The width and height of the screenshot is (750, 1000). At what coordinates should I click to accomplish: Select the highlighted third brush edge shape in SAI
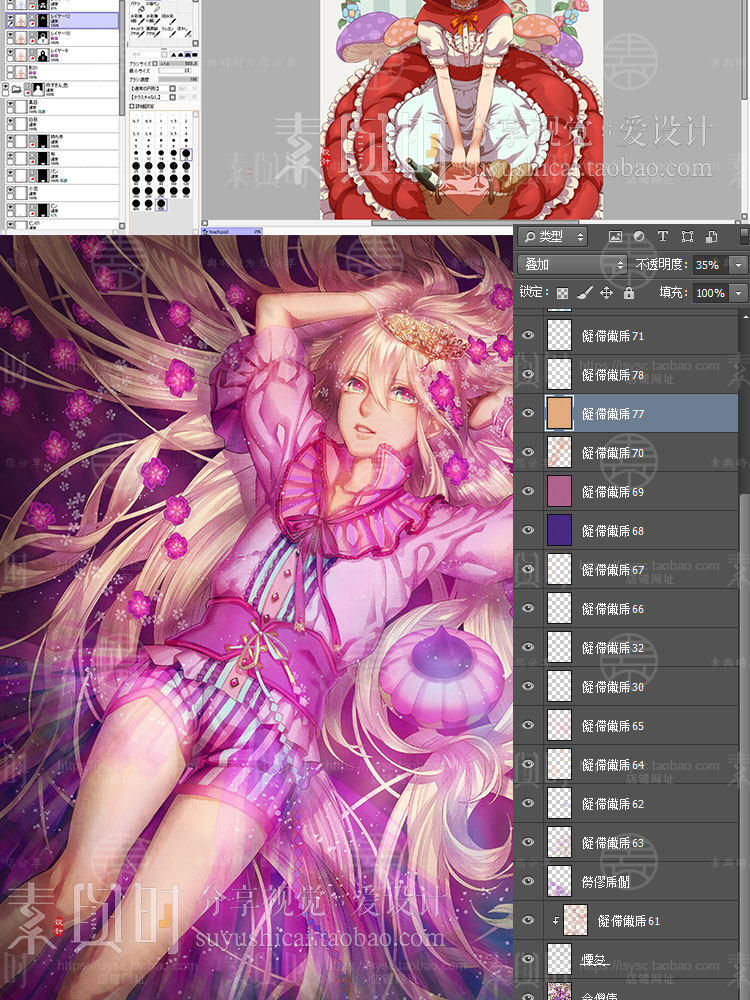pyautogui.click(x=188, y=55)
